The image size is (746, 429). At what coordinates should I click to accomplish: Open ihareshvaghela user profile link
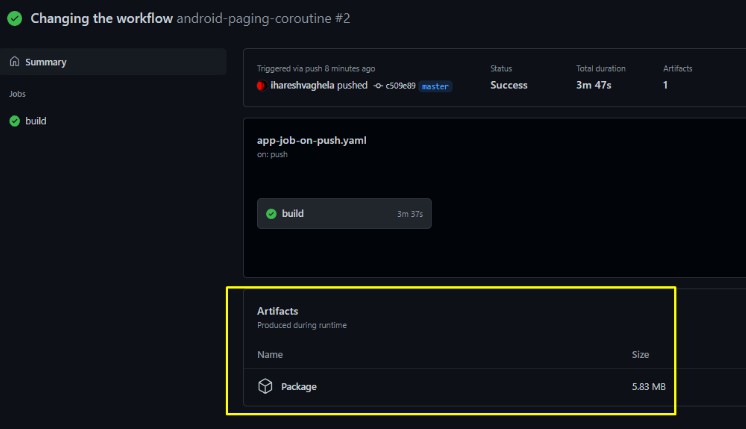click(302, 85)
